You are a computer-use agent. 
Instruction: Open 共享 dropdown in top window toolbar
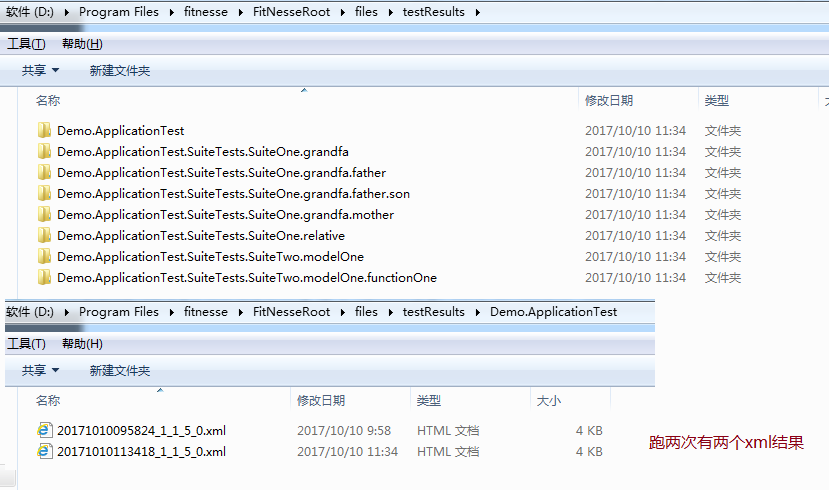coord(40,70)
